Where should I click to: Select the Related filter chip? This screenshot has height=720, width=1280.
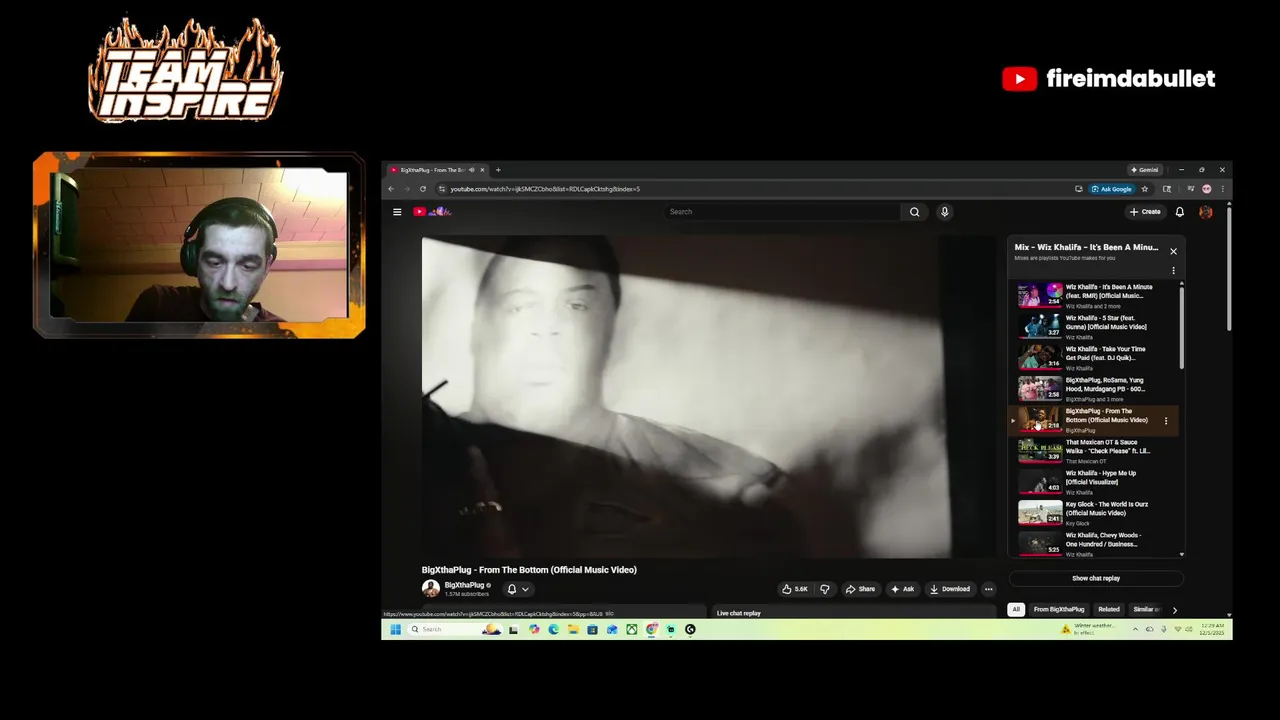(1109, 609)
